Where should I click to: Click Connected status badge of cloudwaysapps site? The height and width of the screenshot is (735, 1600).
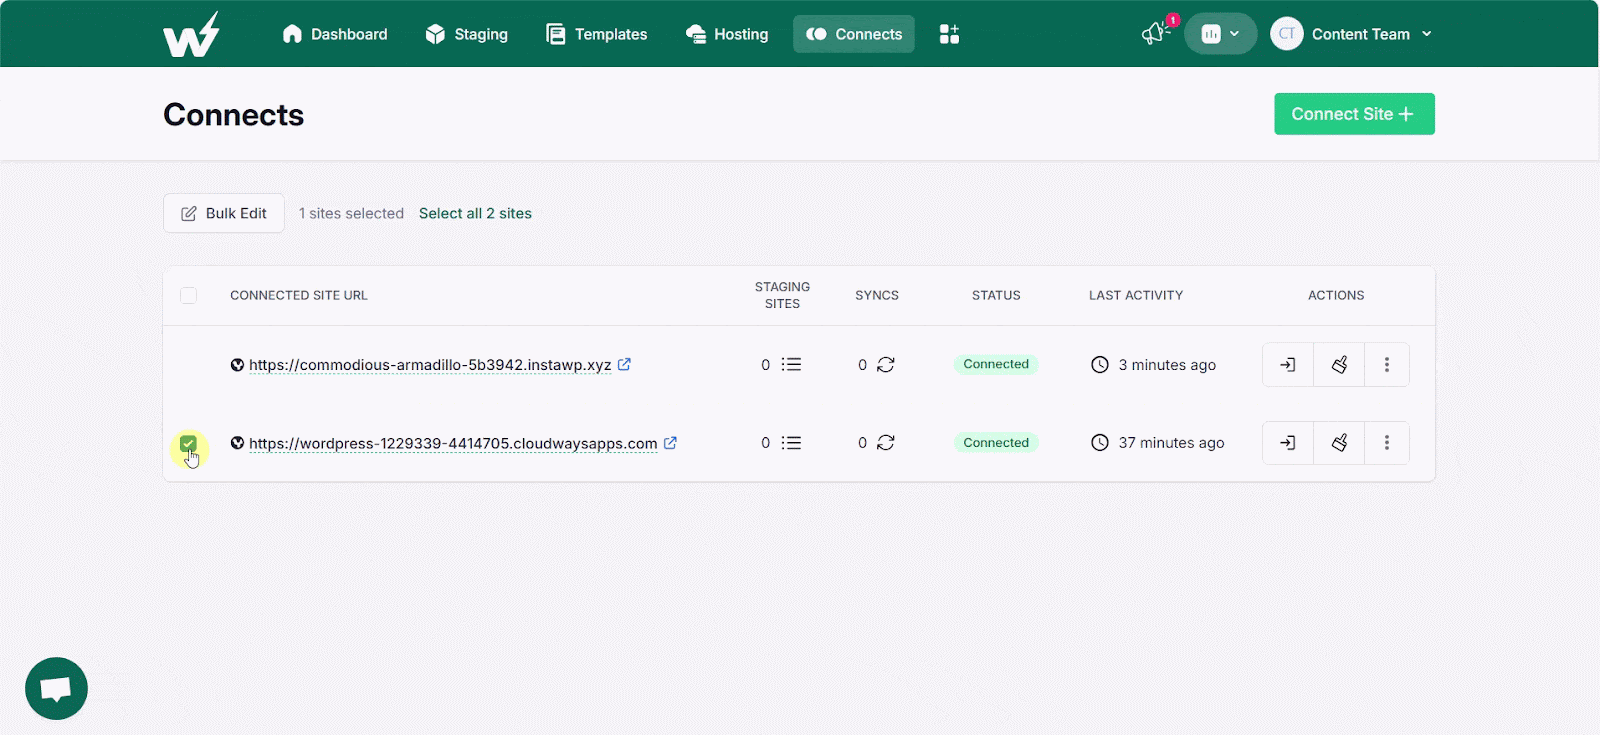click(996, 443)
